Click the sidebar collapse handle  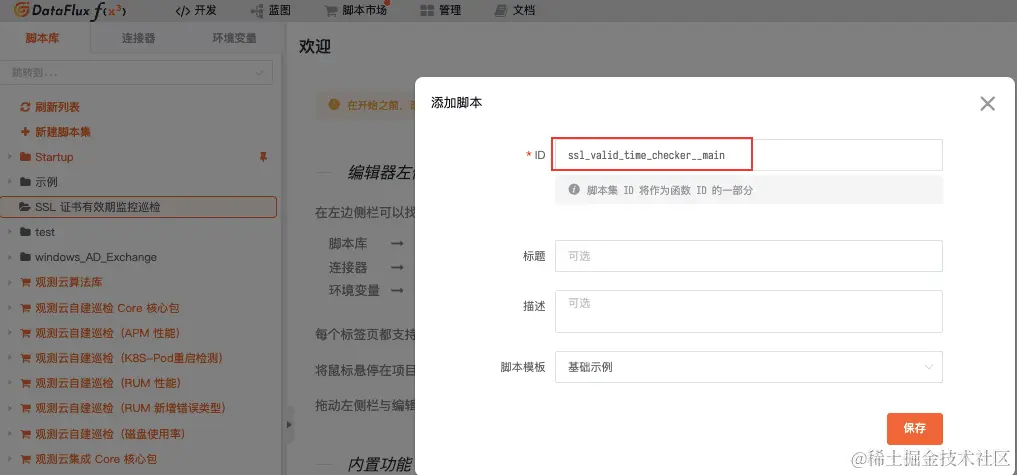tap(289, 424)
